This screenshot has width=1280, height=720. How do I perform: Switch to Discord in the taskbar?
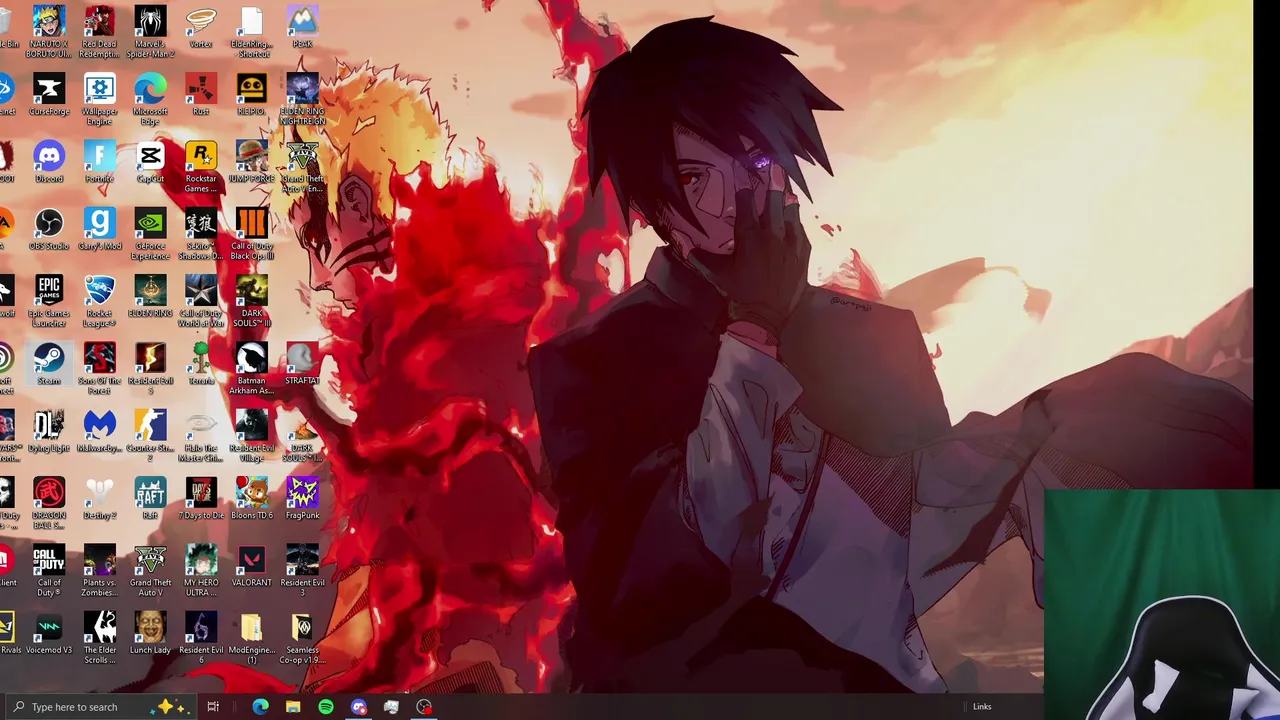tap(359, 707)
